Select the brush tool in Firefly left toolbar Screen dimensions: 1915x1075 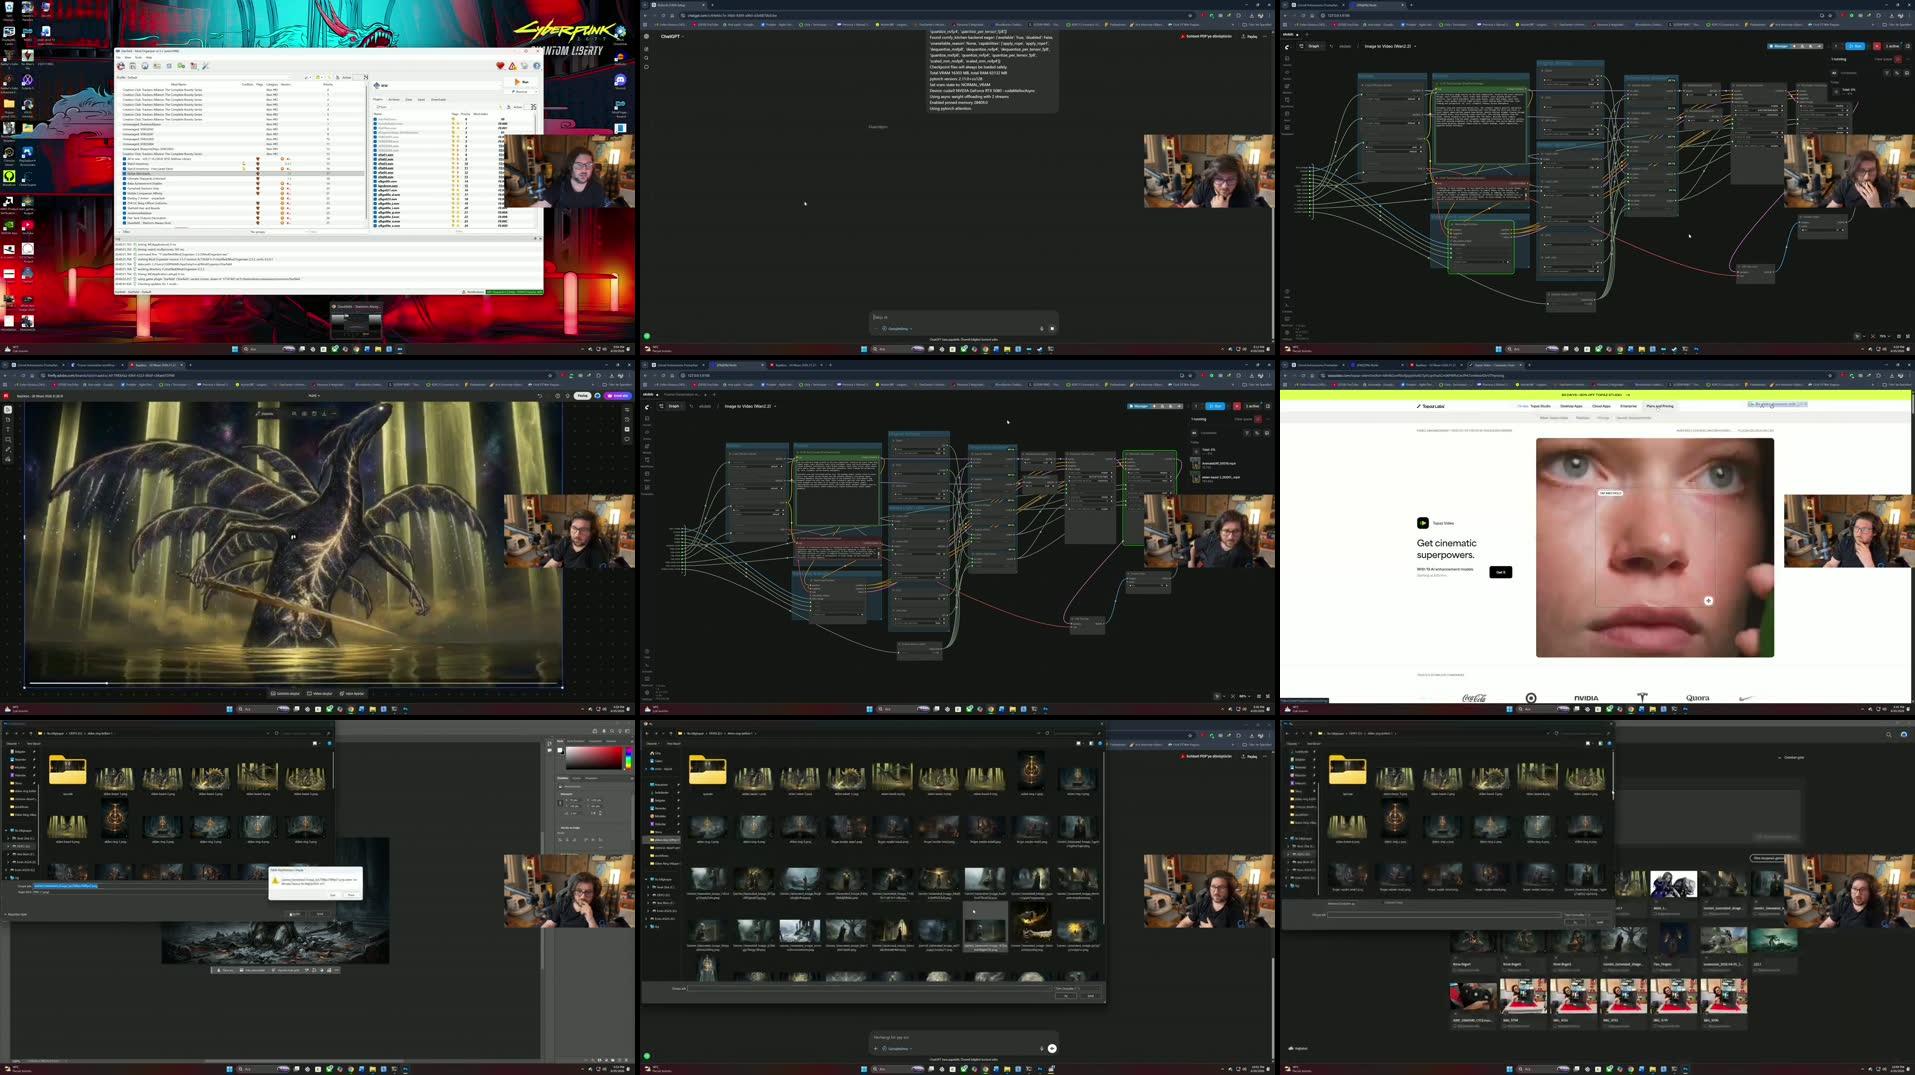tap(8, 450)
